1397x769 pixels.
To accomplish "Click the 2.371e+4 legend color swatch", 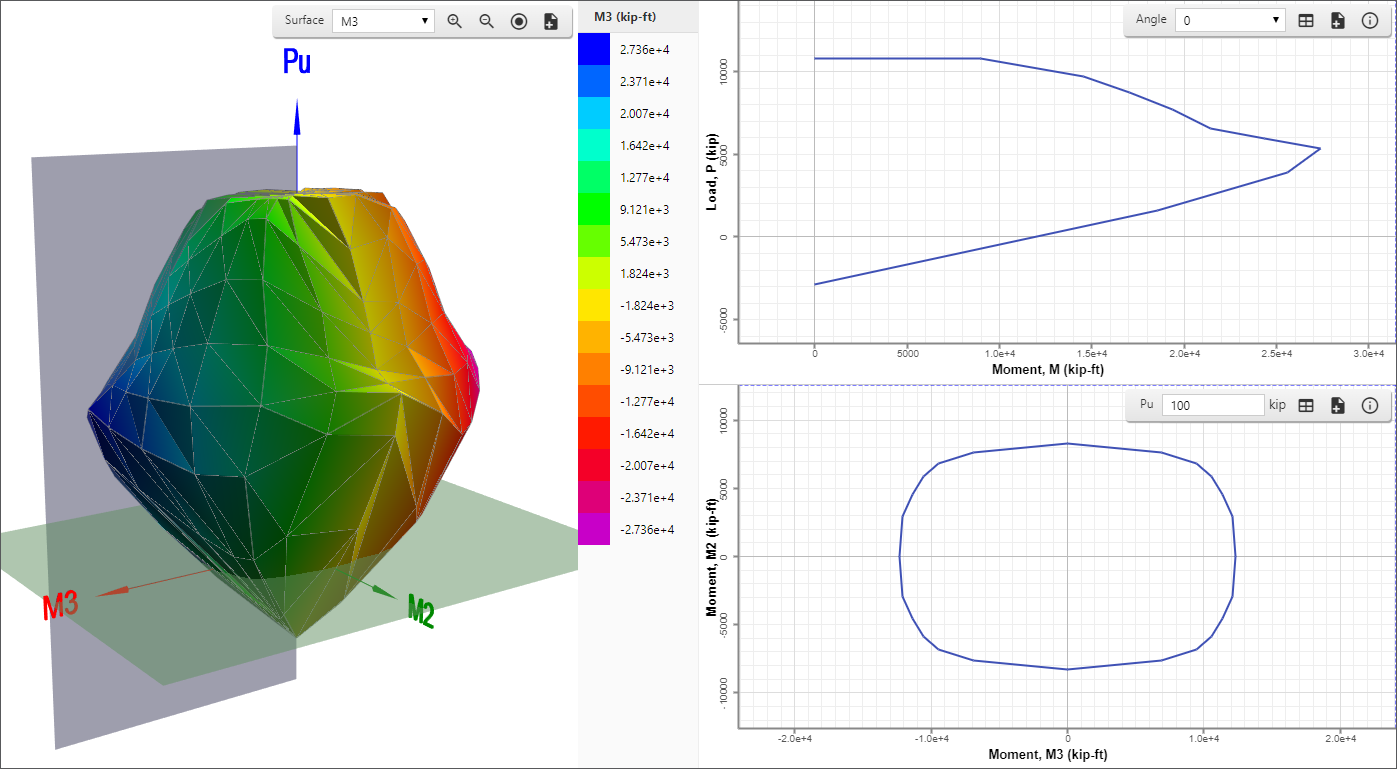I will (593, 81).
